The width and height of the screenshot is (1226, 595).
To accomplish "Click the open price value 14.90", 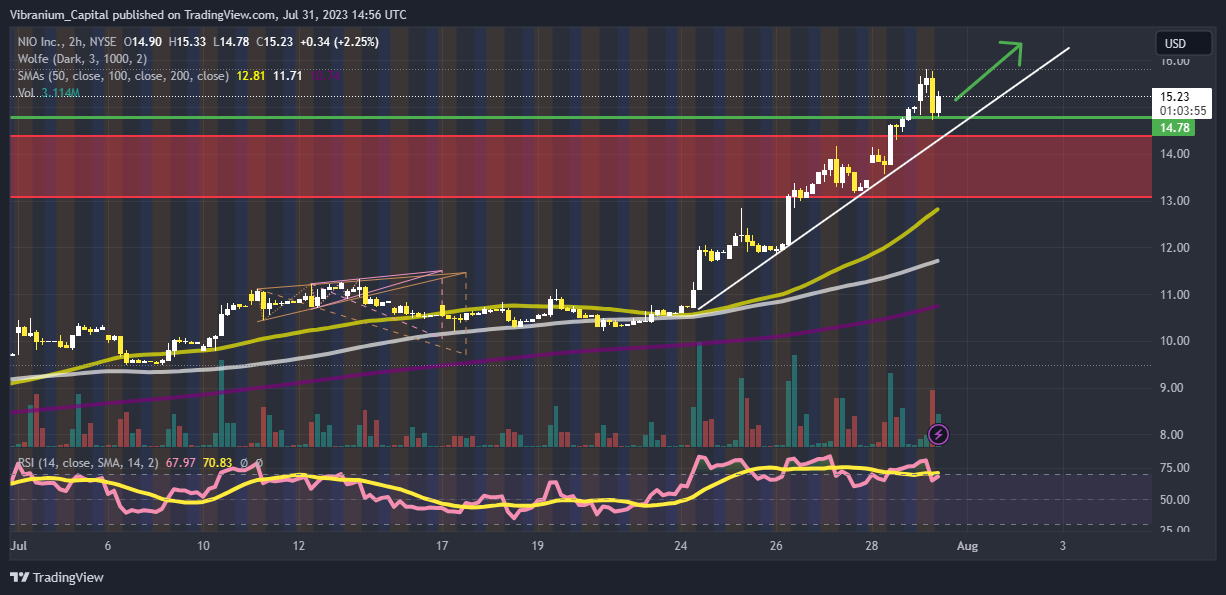I will click(x=147, y=43).
